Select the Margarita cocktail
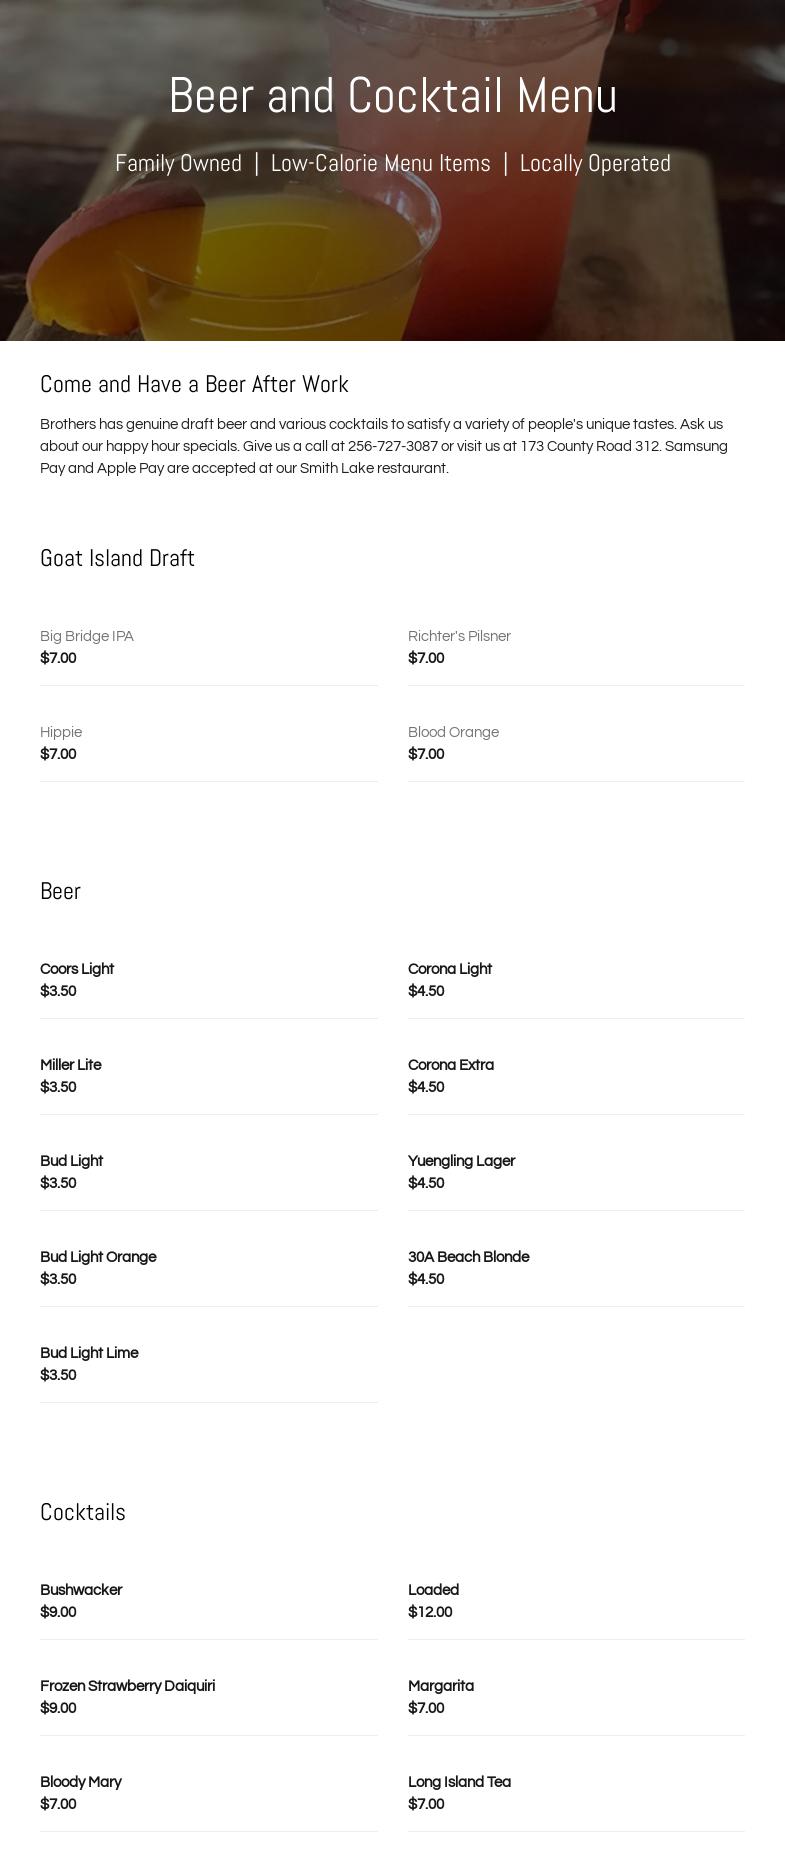The height and width of the screenshot is (1867, 785). 441,1686
